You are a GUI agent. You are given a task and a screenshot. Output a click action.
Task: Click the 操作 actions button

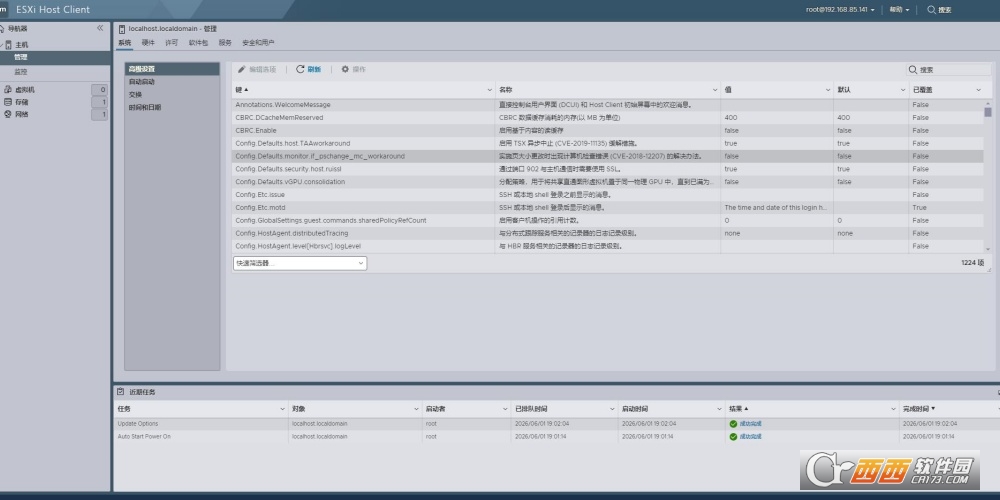(x=353, y=69)
